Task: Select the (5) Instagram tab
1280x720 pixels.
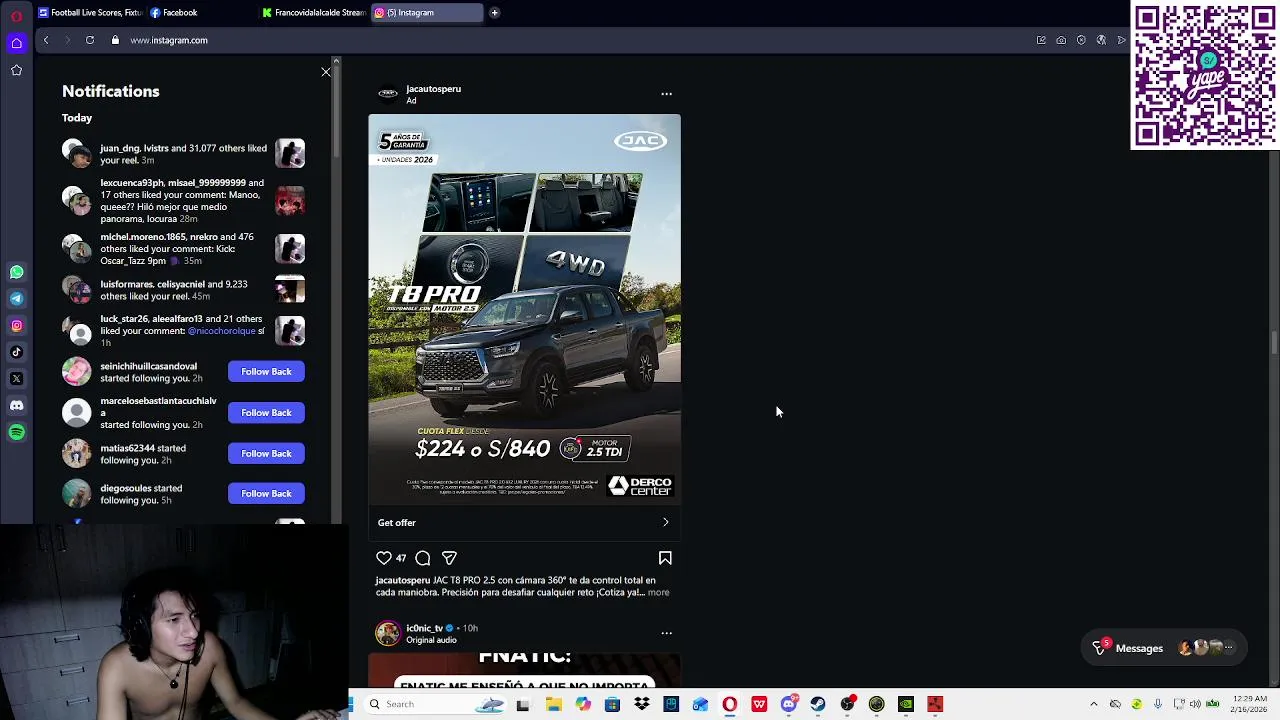Action: [427, 13]
